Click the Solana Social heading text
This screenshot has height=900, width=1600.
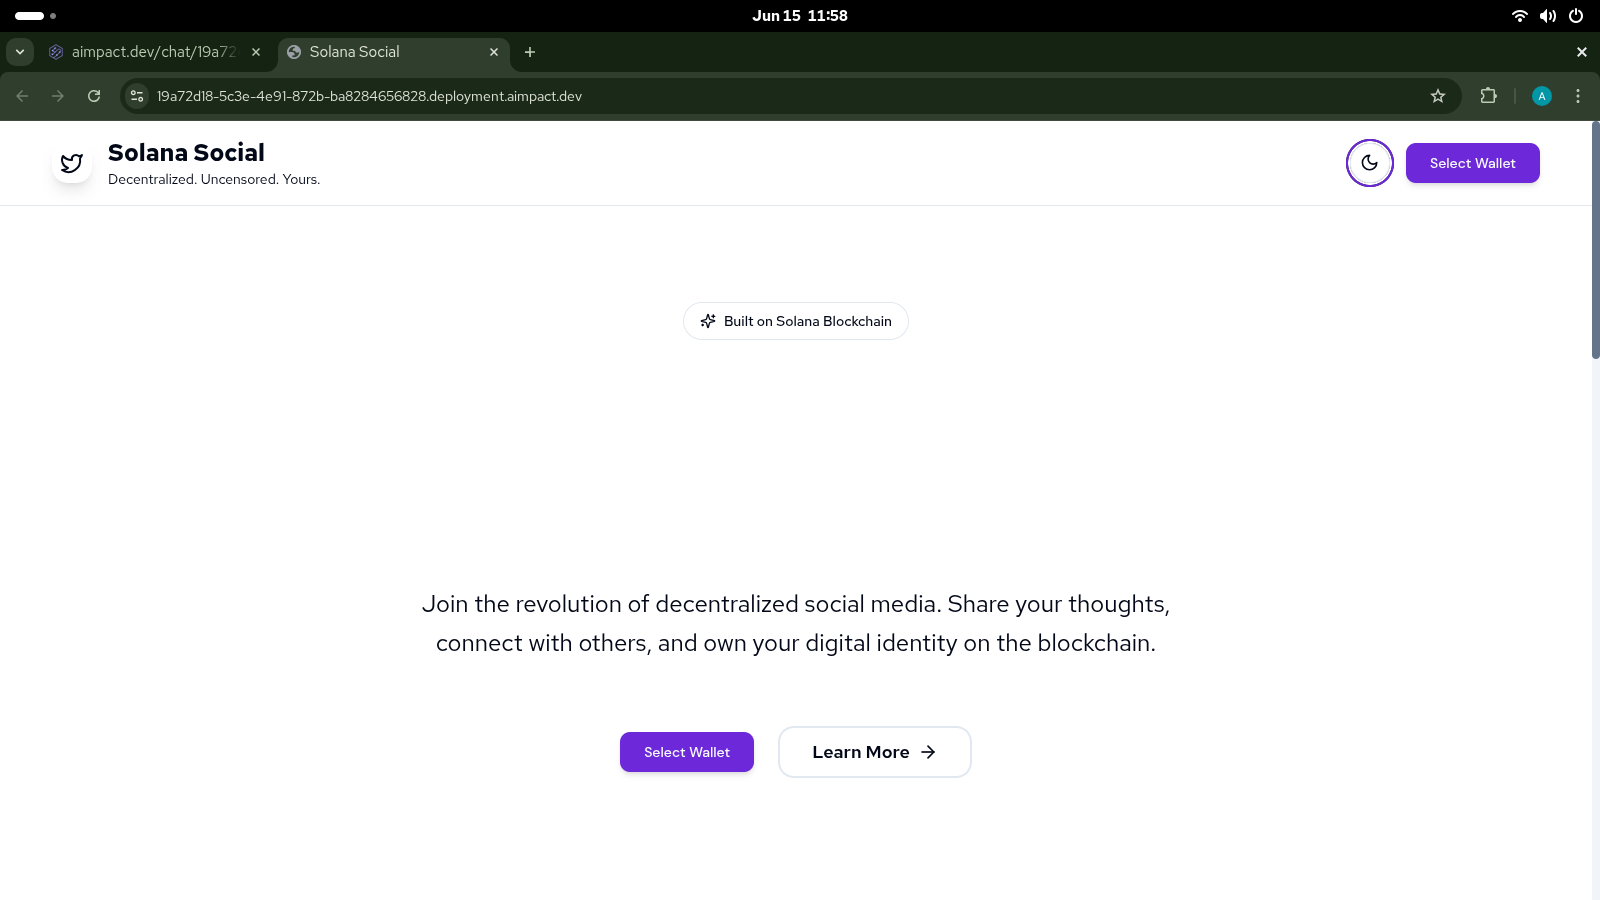click(186, 153)
